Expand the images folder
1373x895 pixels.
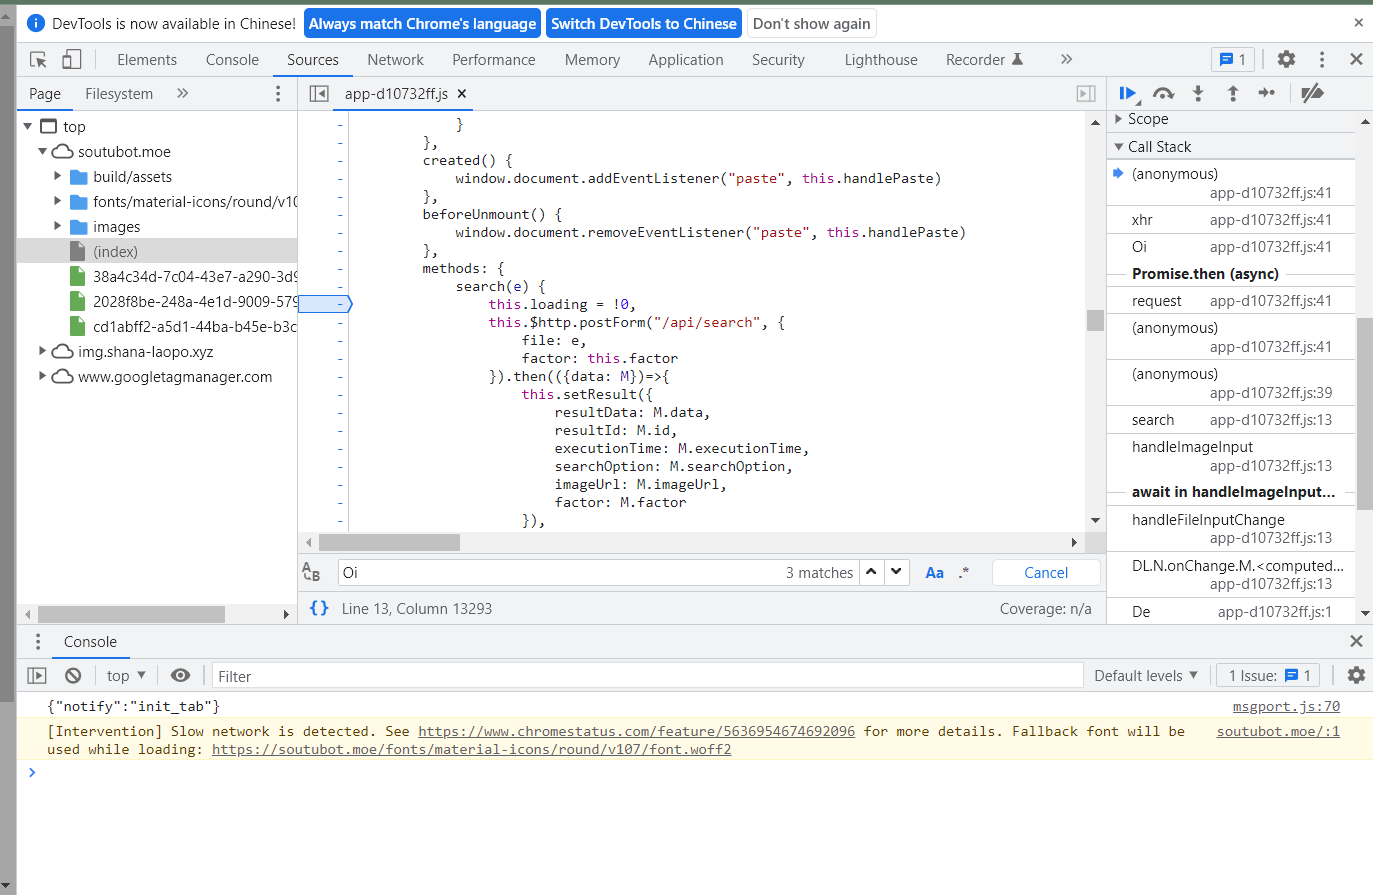[58, 227]
